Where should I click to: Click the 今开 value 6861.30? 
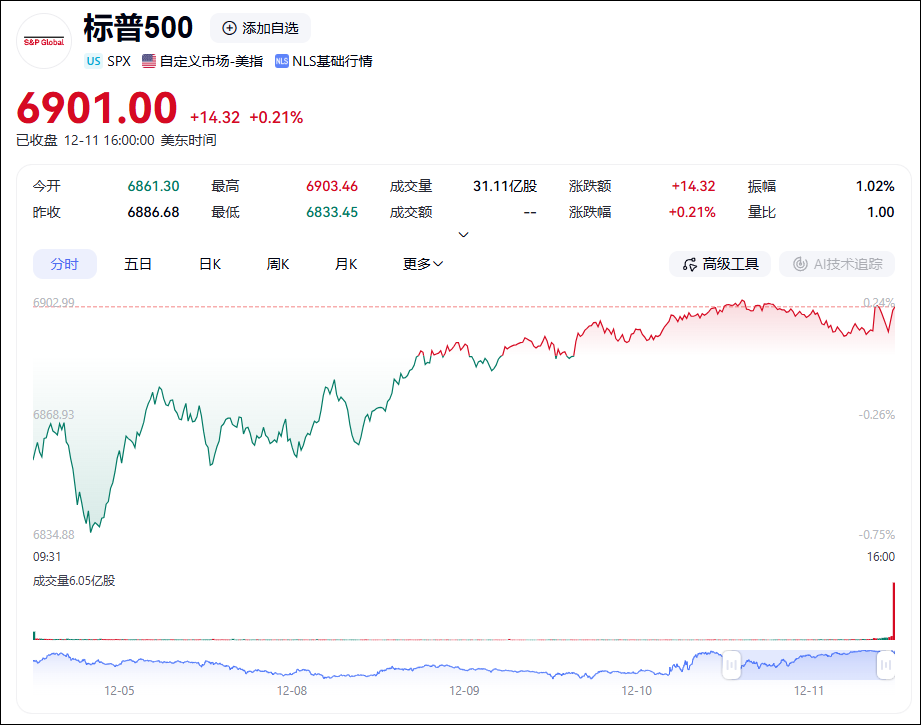[x=153, y=186]
